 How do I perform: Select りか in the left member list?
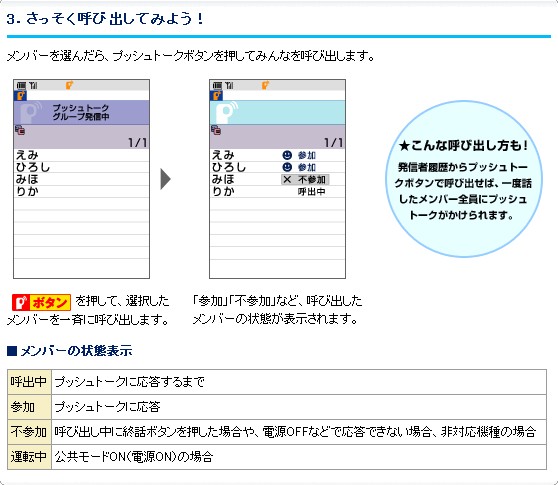[x=27, y=191]
